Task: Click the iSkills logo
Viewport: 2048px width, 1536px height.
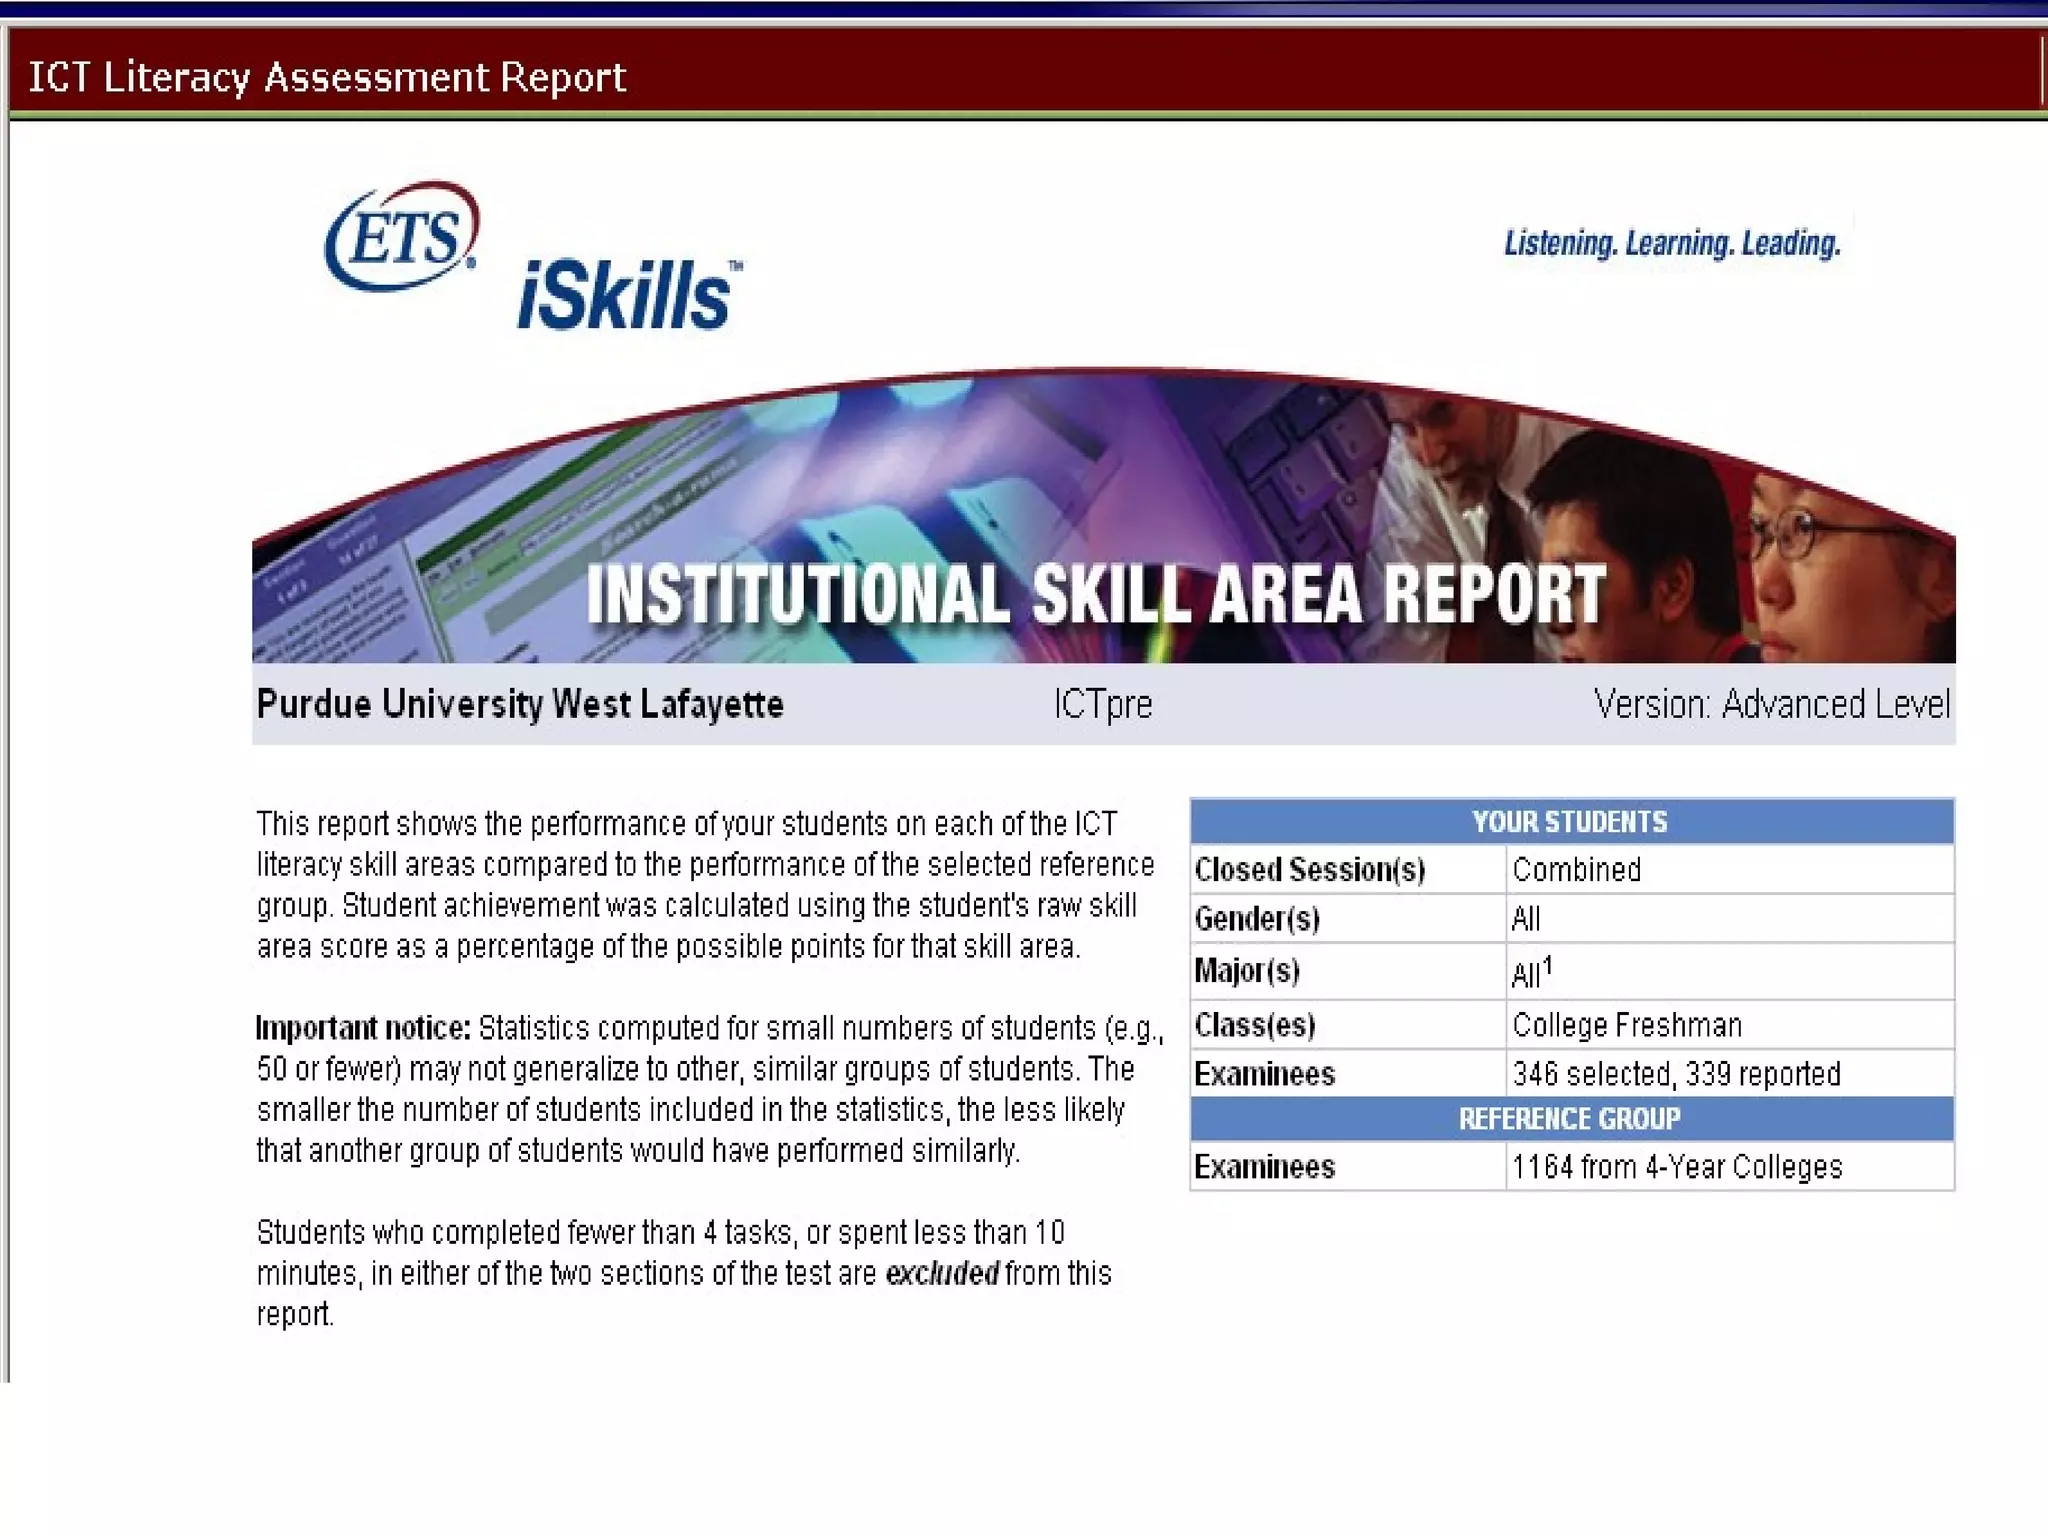Action: [627, 295]
